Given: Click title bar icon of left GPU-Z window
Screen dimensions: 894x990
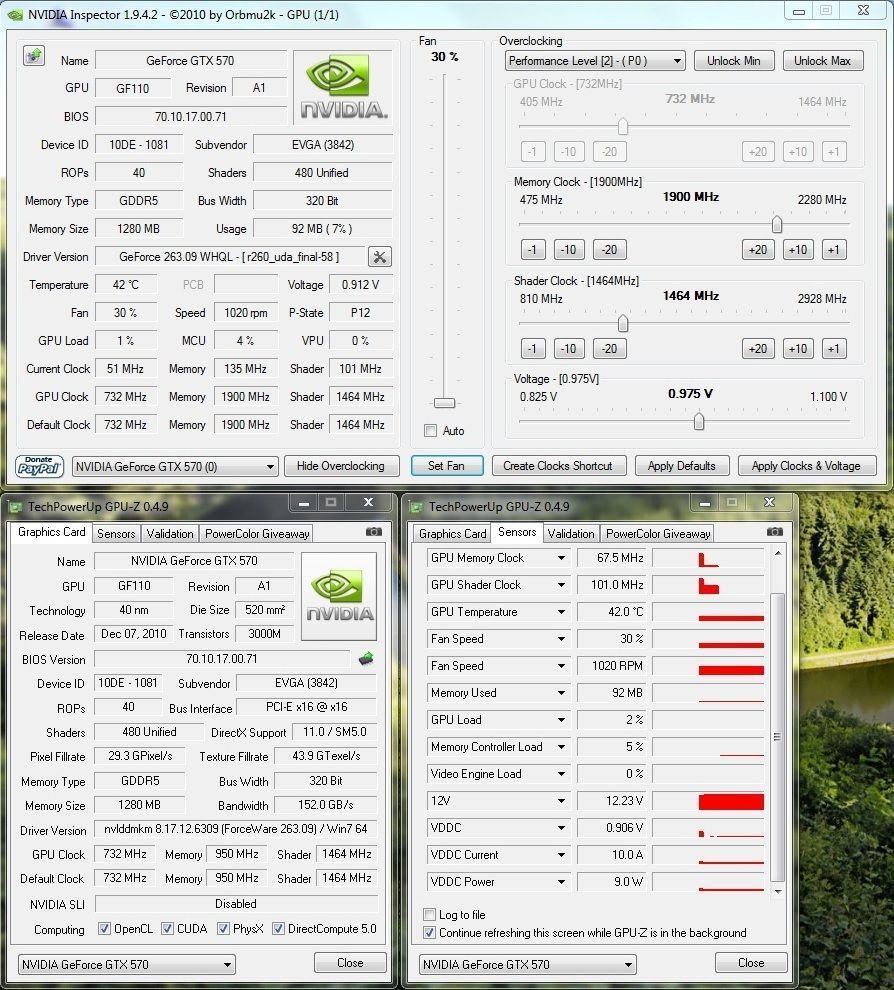Looking at the screenshot, I should pos(15,506).
